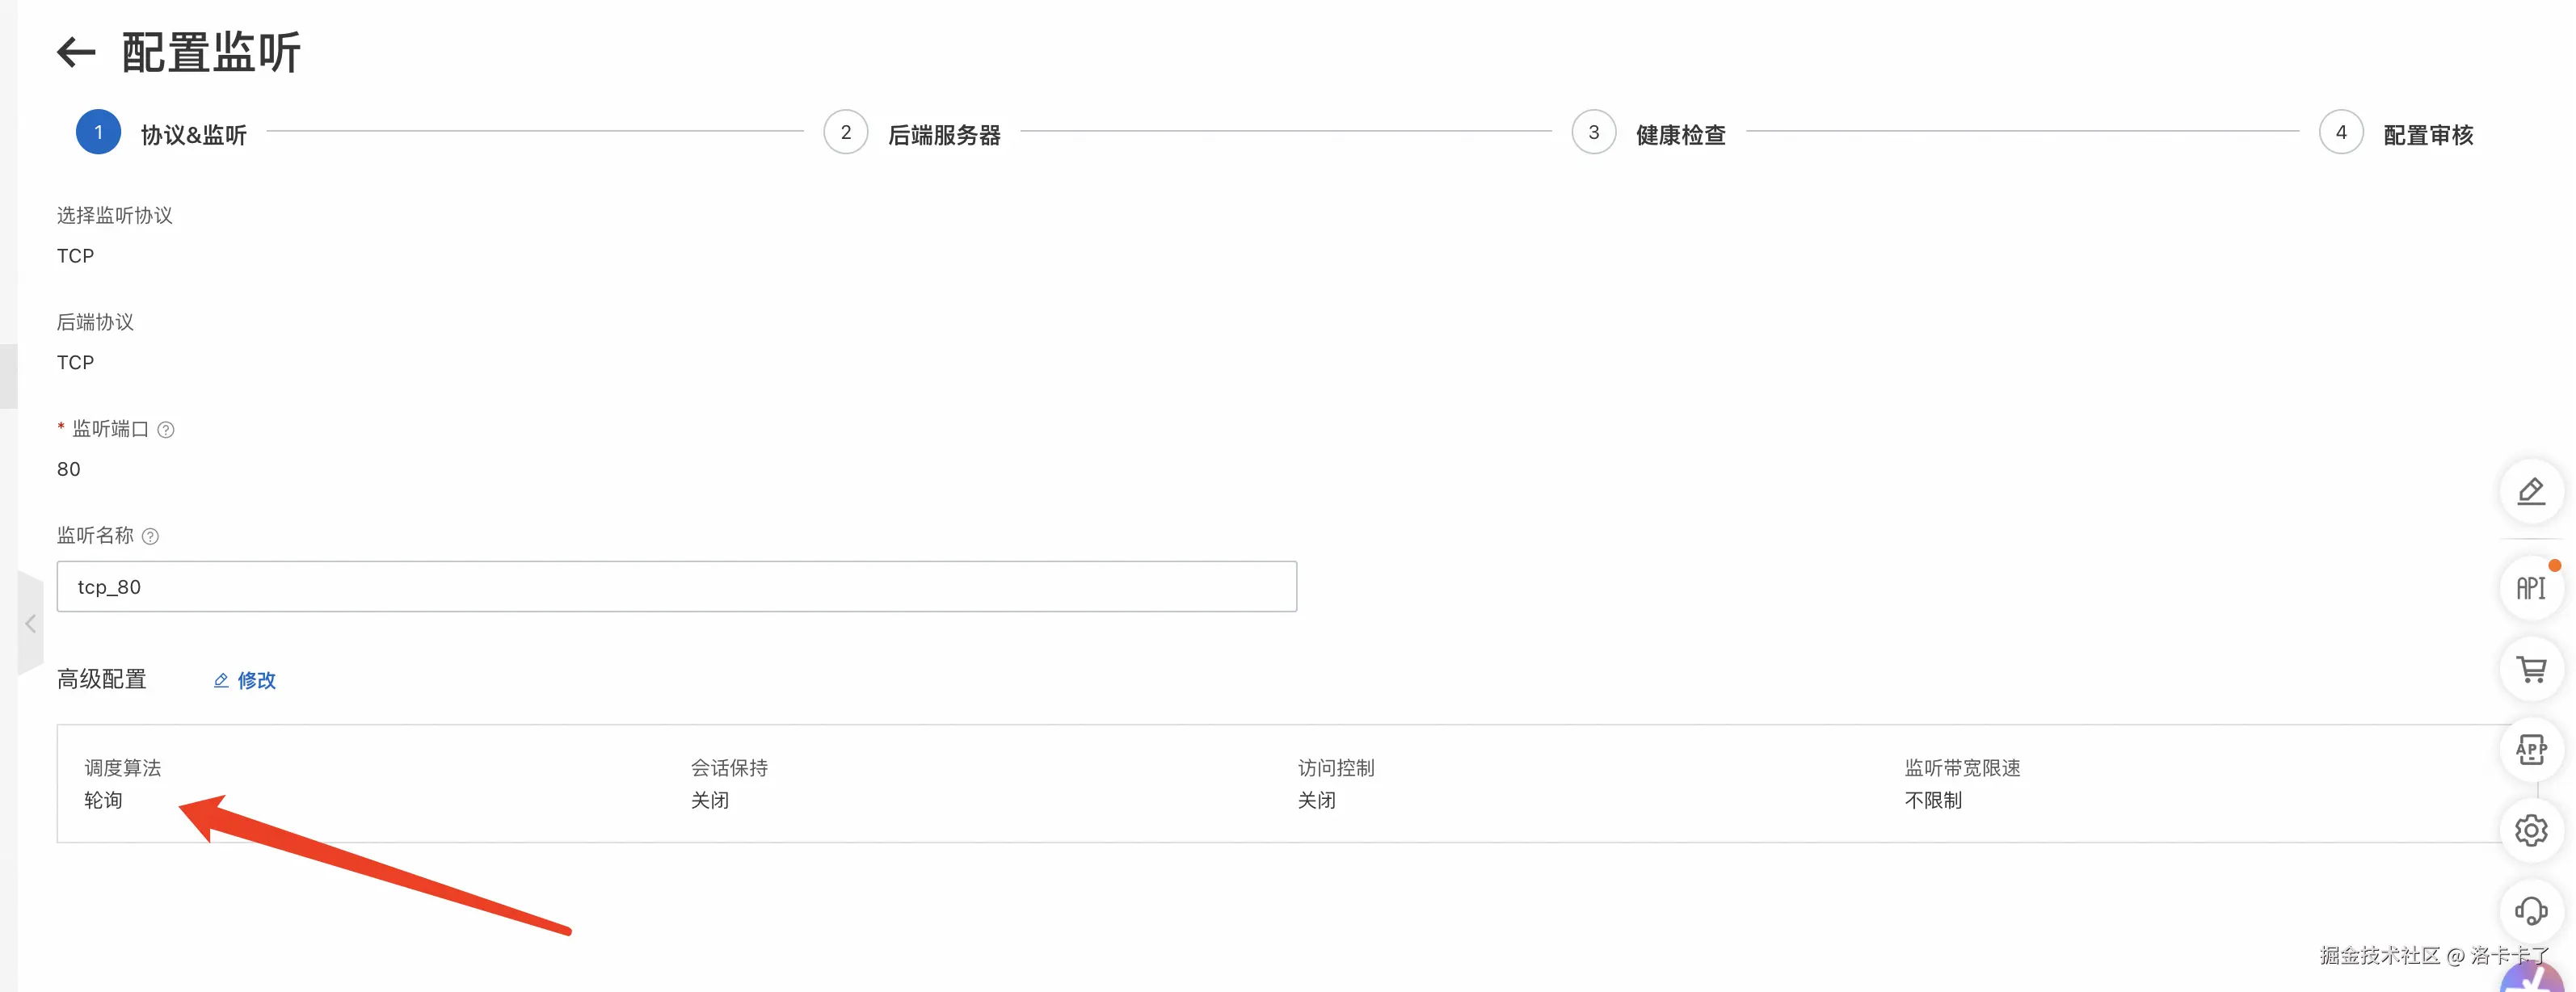Click help icon next to 监听名称
Image resolution: width=2576 pixels, height=992 pixels.
coord(150,537)
